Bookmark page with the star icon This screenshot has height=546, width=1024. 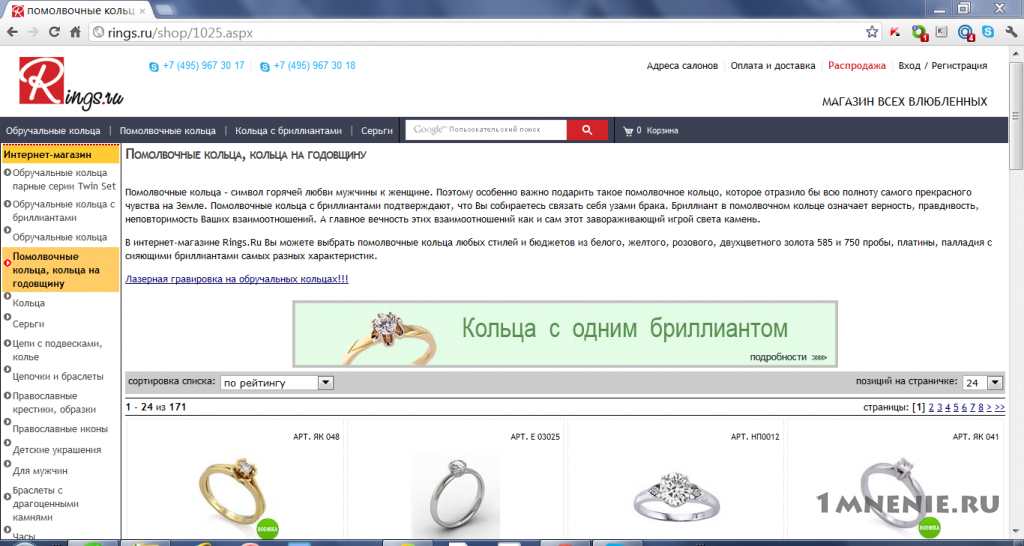click(872, 32)
